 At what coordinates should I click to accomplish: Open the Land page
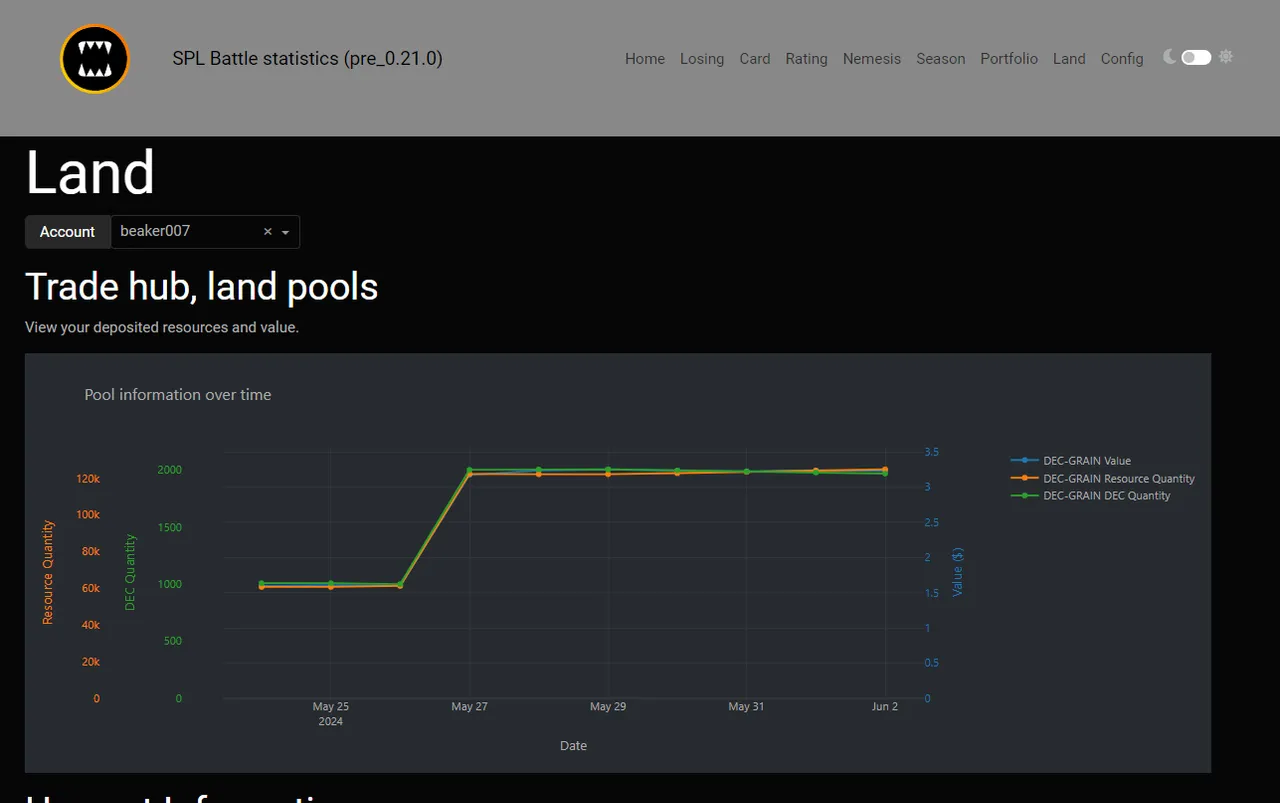tap(1069, 59)
